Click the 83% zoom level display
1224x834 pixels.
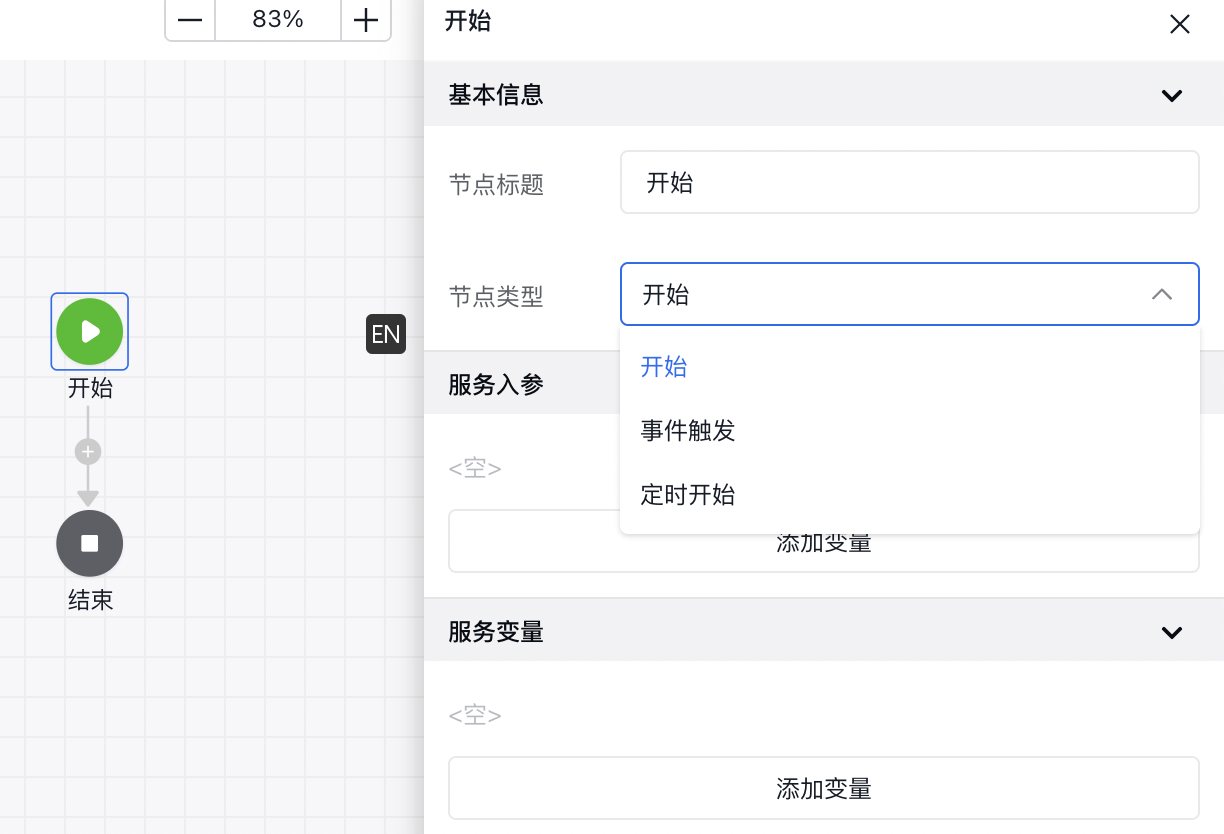click(x=278, y=20)
